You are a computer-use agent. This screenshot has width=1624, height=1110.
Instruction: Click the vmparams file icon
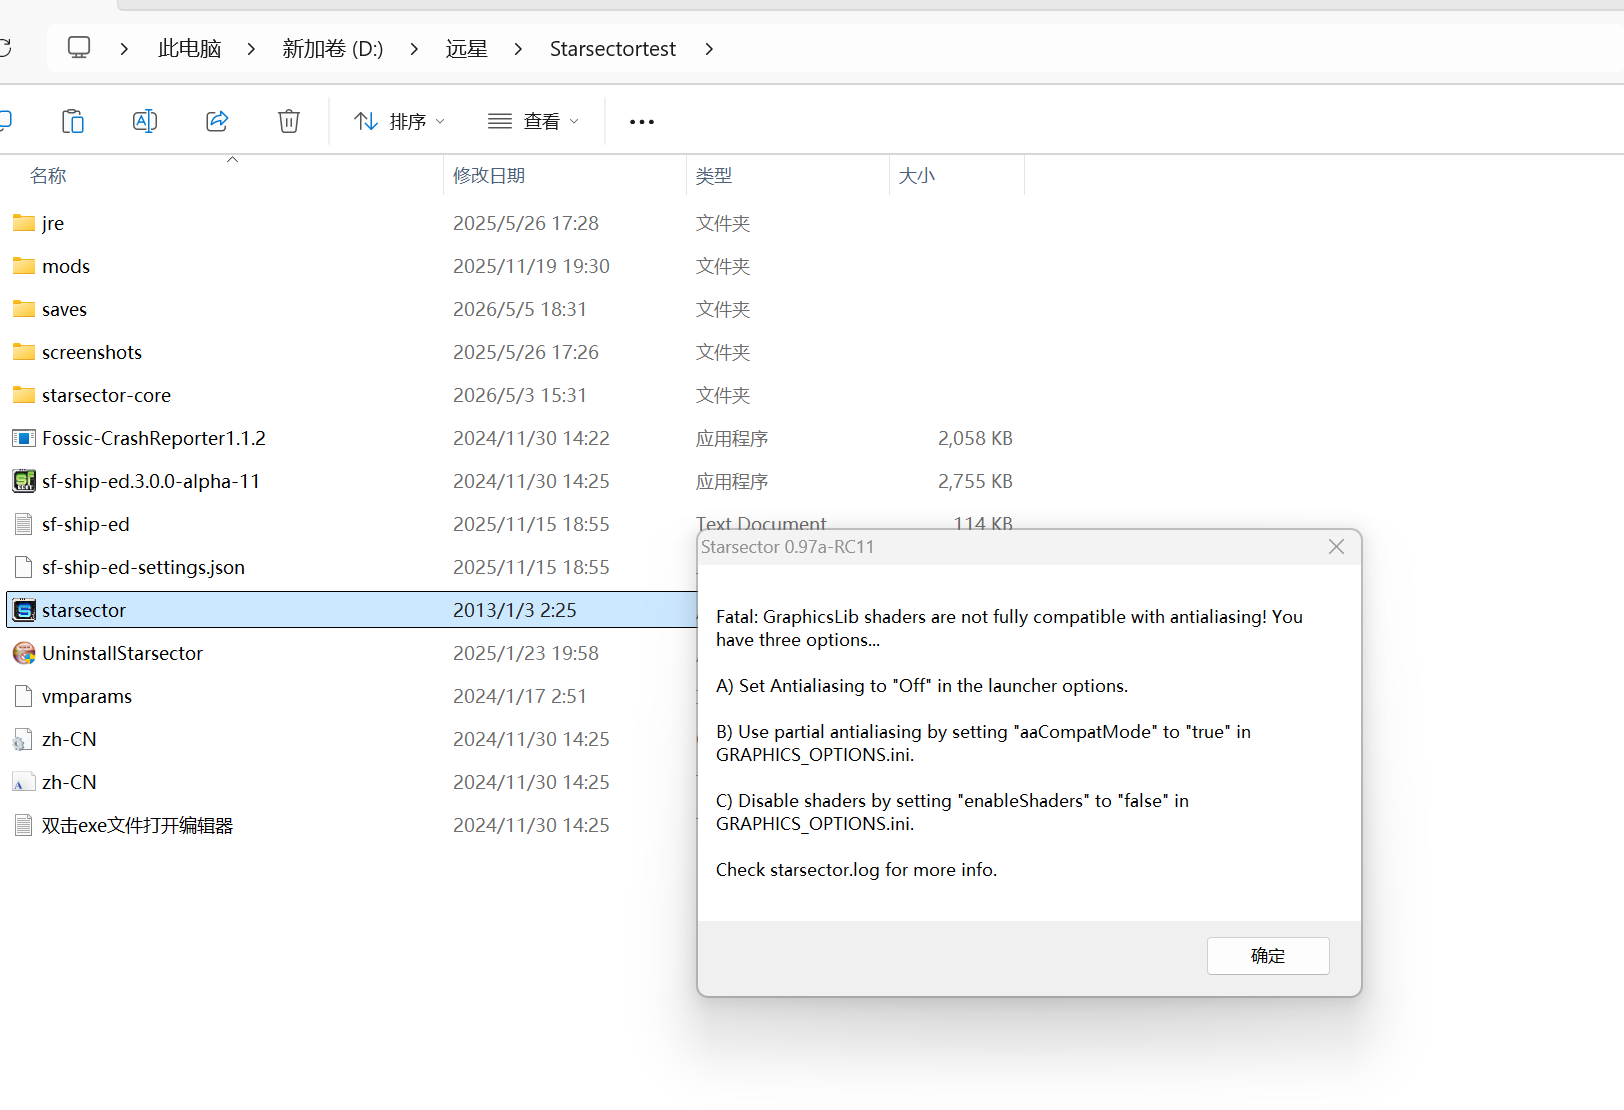[24, 696]
